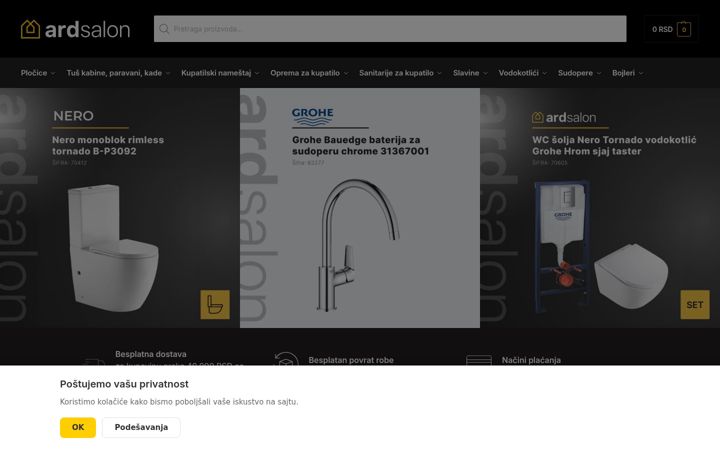Click the yellow toilet category badge
720x450 pixels.
pos(215,304)
